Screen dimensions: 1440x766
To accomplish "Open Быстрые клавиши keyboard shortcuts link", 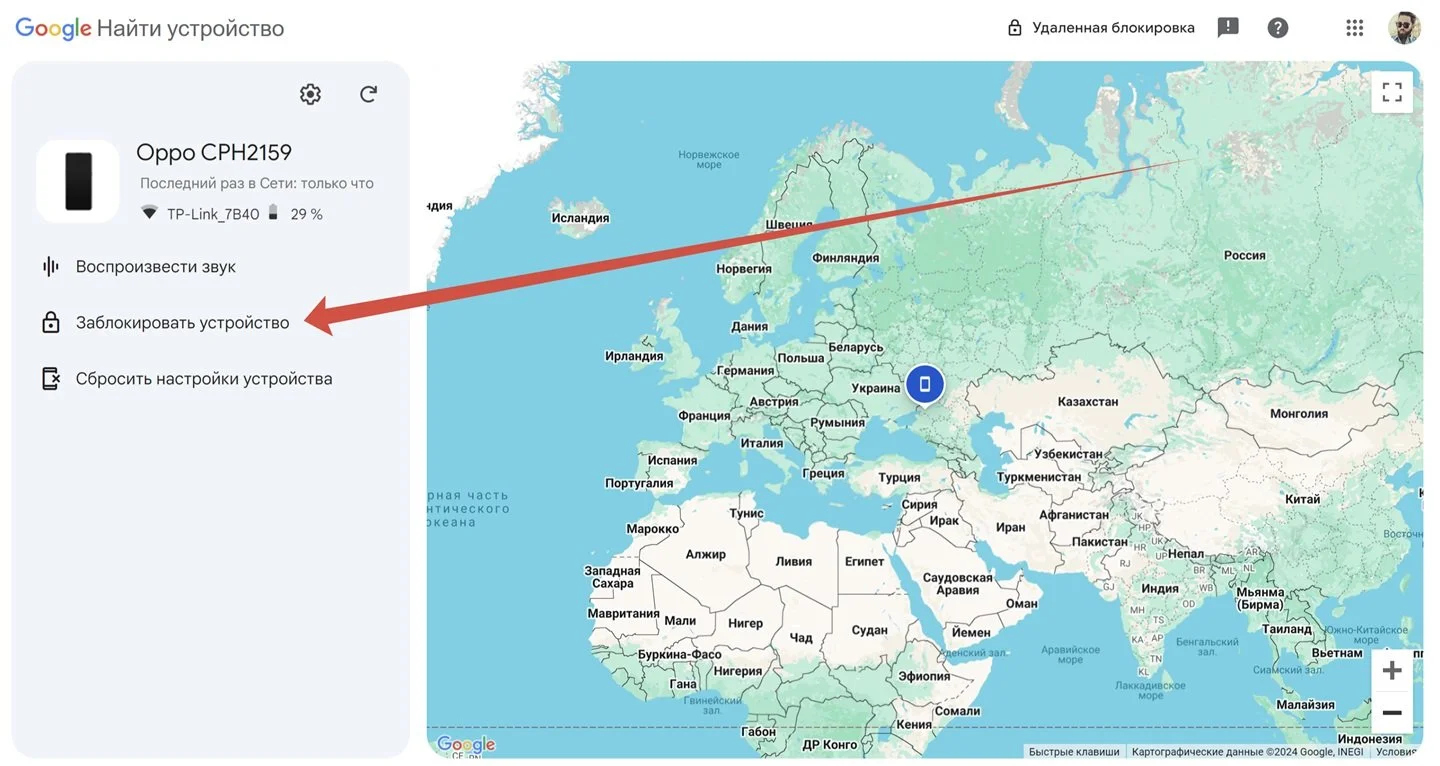I will 1075,752.
